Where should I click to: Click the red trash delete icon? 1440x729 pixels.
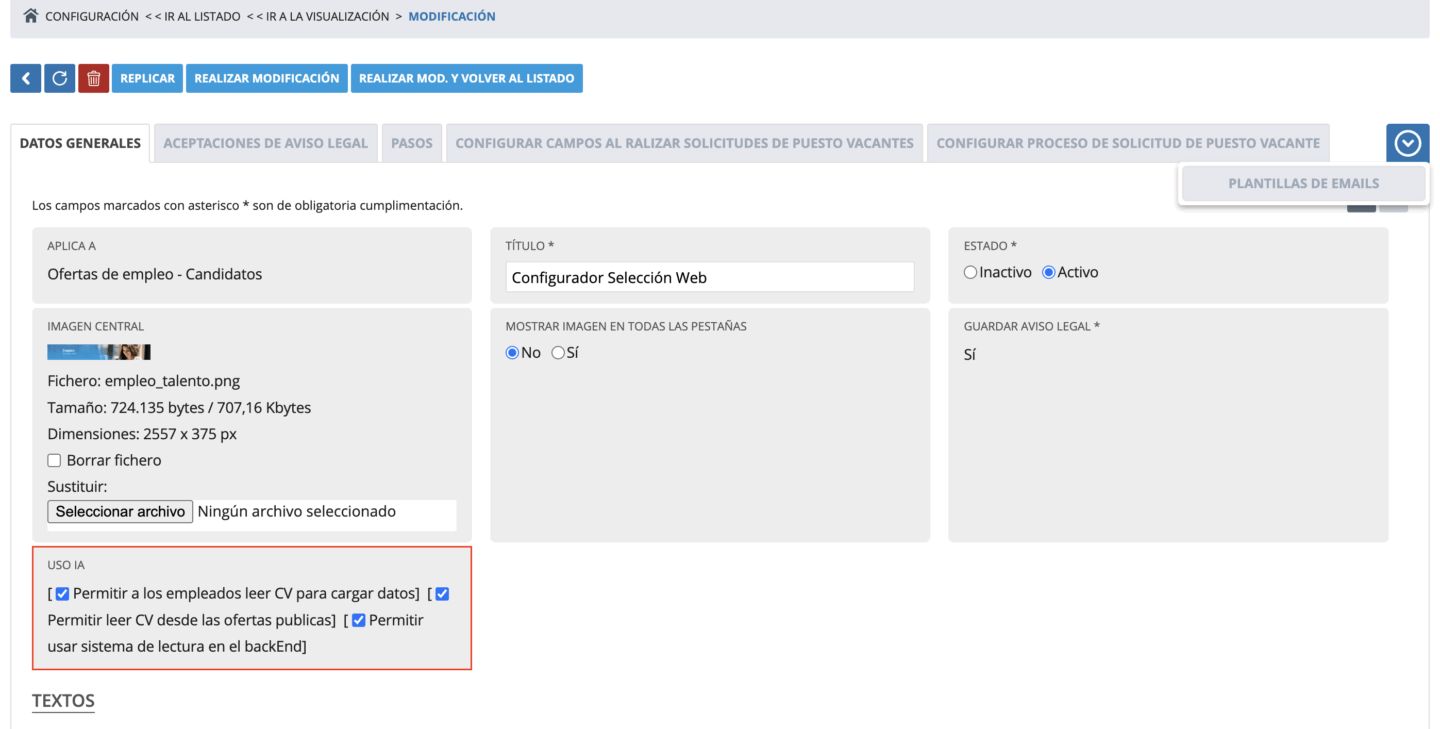coord(93,78)
